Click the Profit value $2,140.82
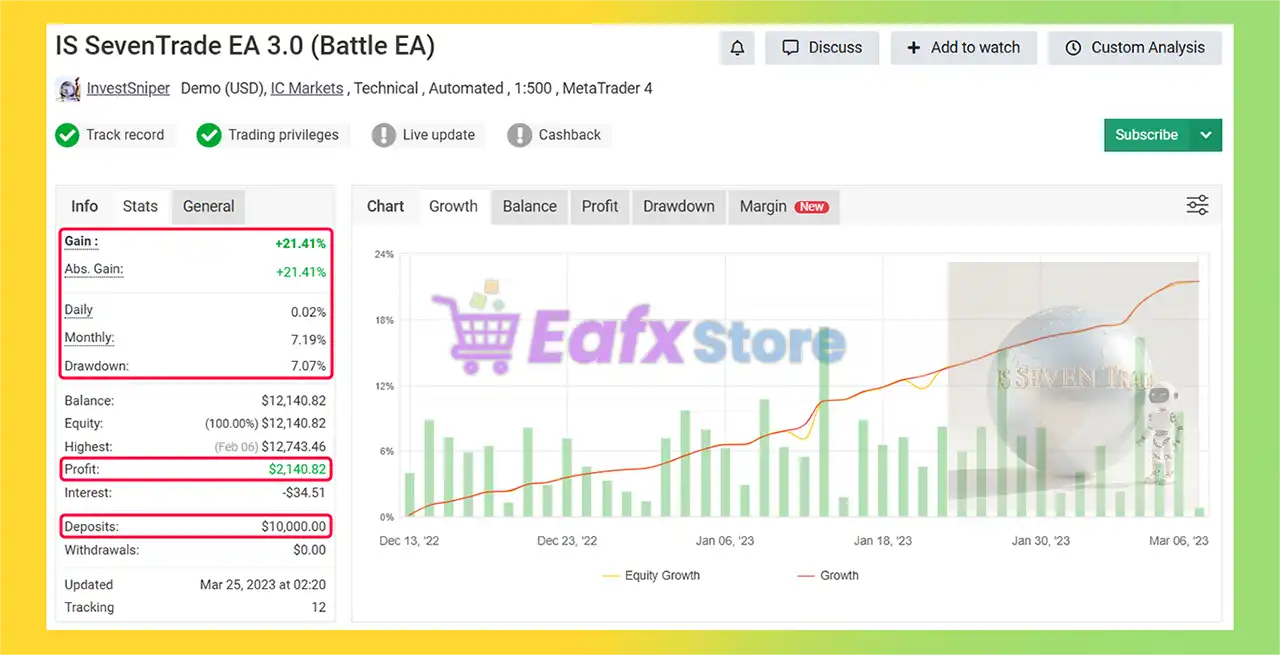Image resolution: width=1280 pixels, height=655 pixels. pyautogui.click(x=297, y=469)
